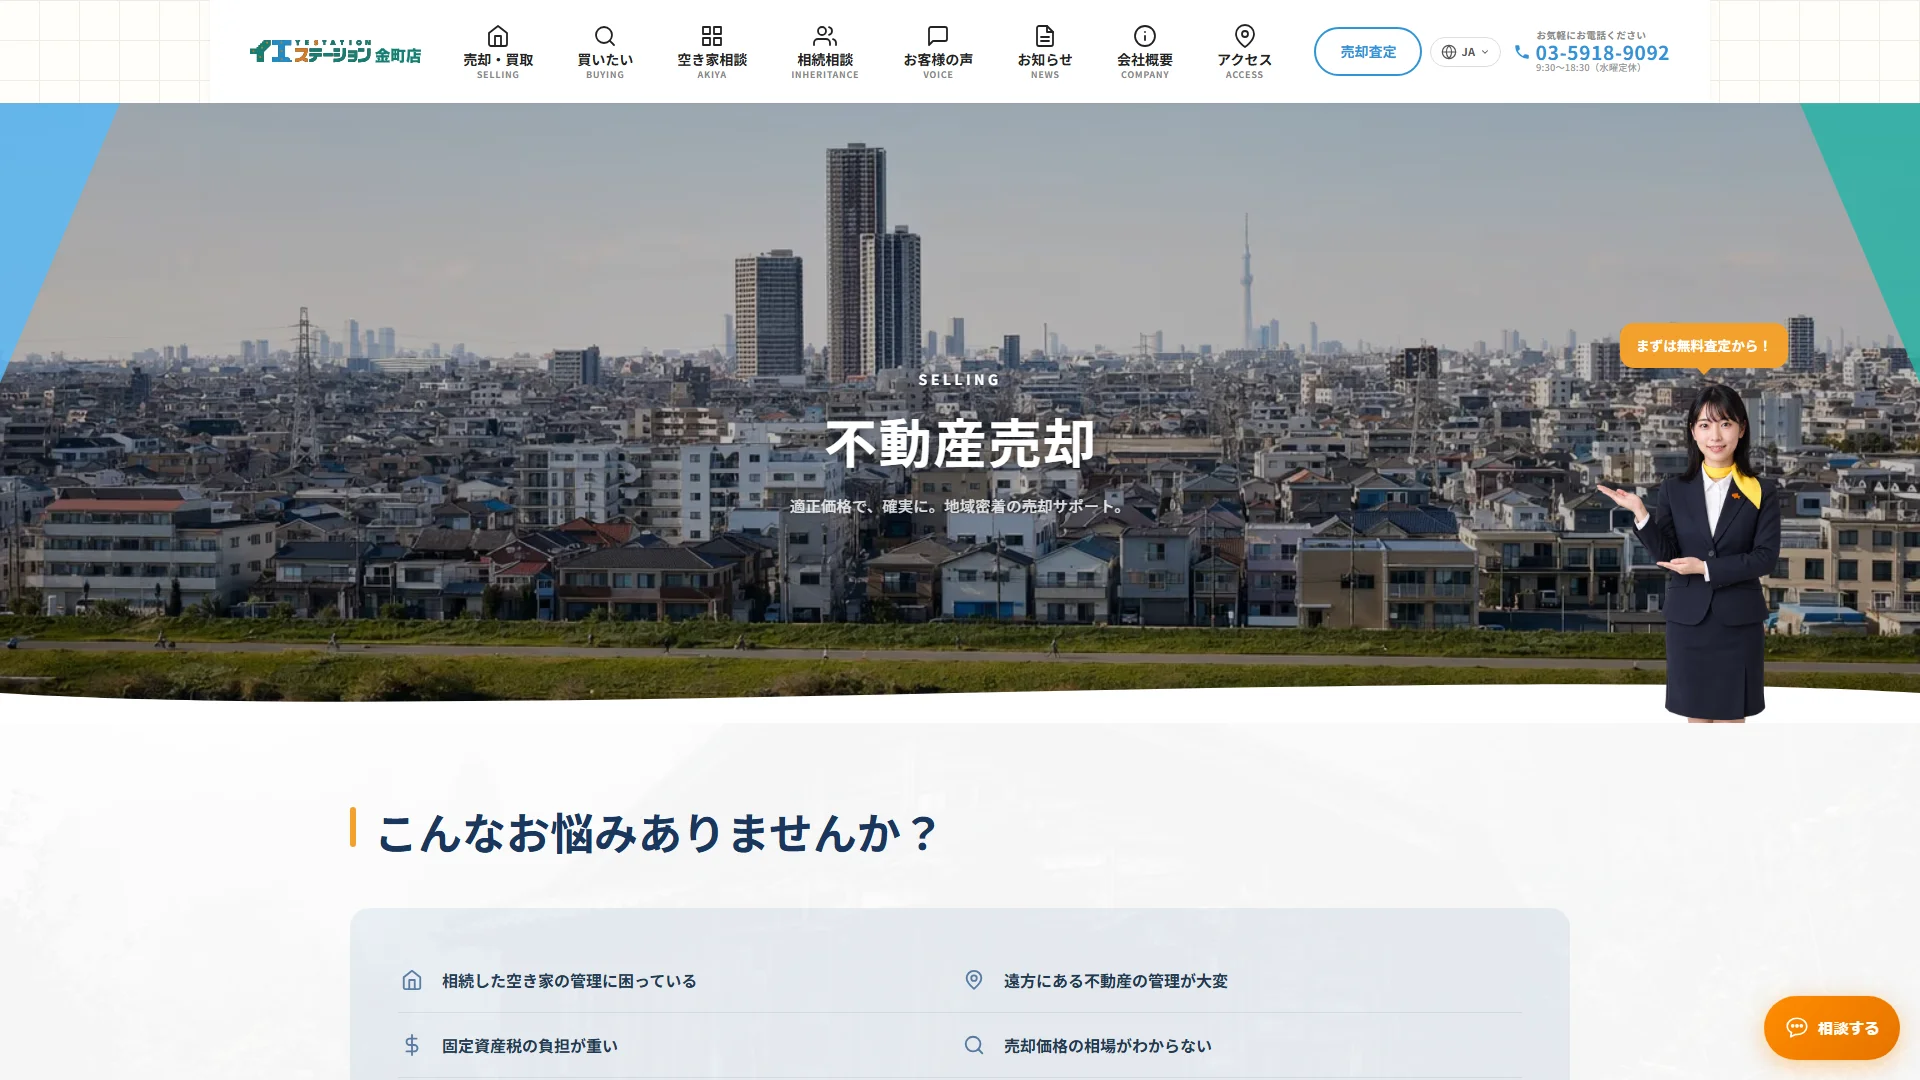Click the grid icon above 空き家相談
The height and width of the screenshot is (1080, 1920).
click(712, 36)
